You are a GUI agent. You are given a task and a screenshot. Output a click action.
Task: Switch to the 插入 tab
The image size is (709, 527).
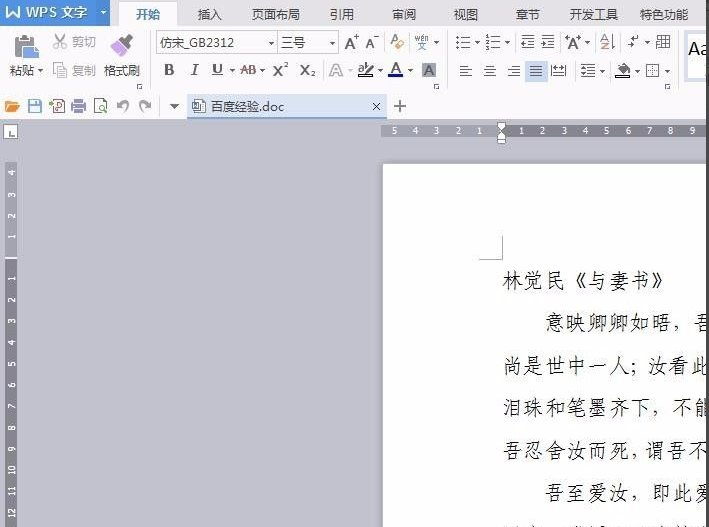[x=209, y=15]
